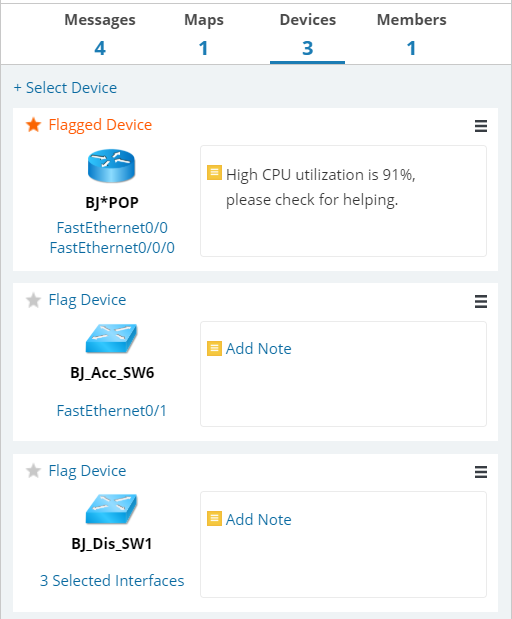The height and width of the screenshot is (619, 512).
Task: Click the BJ*POP router icon
Action: (x=111, y=166)
